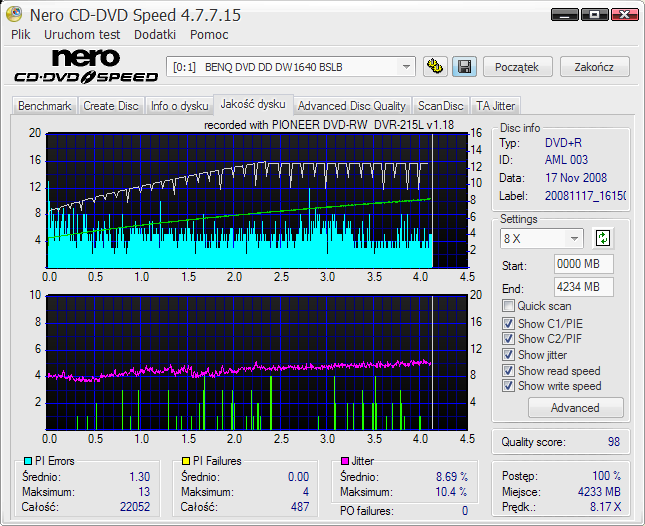This screenshot has height=526, width=645.
Task: Toggle the Quick scan checkbox
Action: click(508, 306)
